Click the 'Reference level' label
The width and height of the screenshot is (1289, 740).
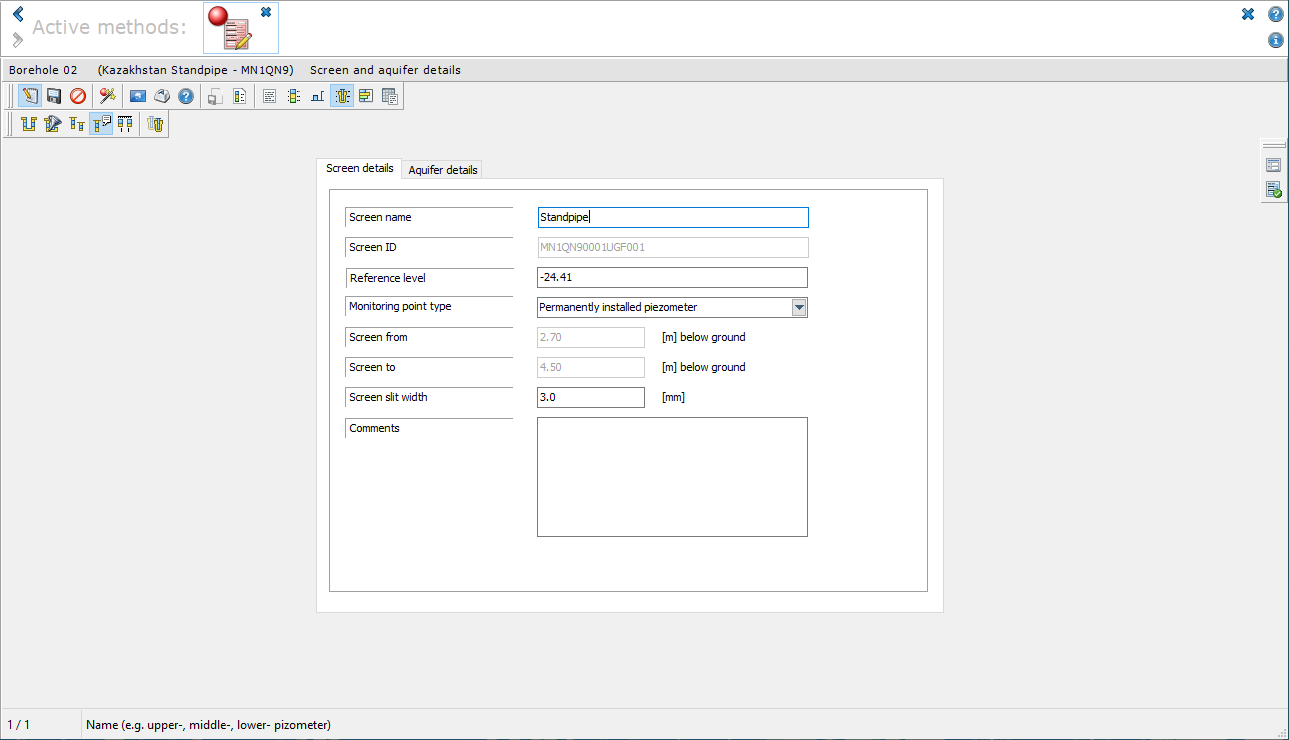click(x=387, y=277)
